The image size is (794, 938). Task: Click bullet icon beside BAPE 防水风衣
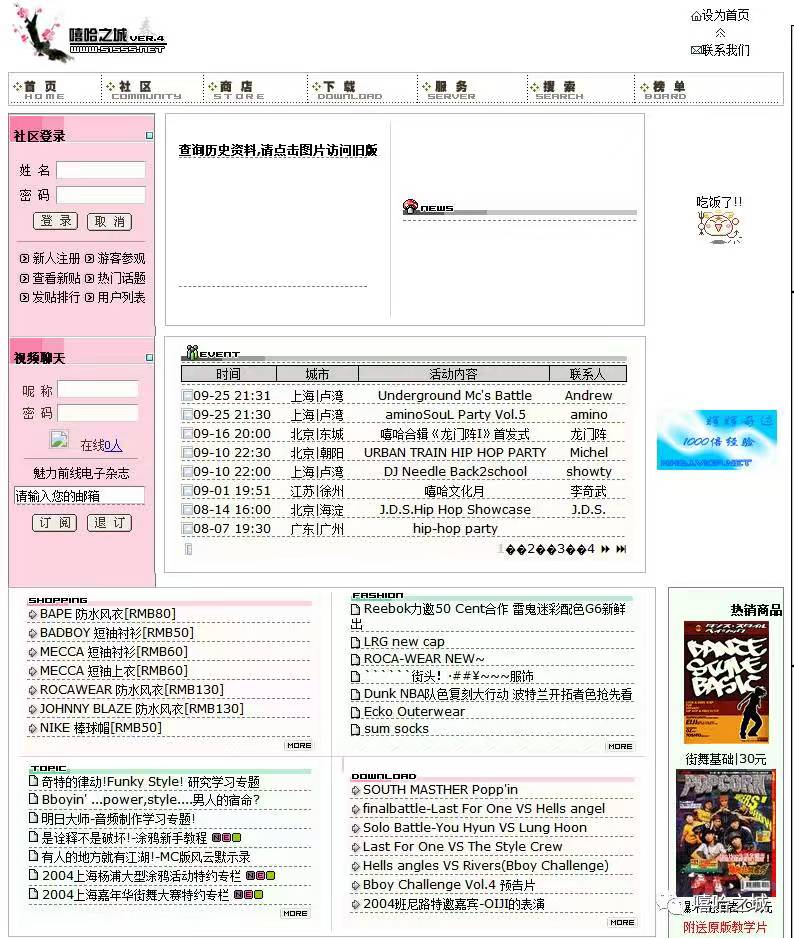(32, 614)
